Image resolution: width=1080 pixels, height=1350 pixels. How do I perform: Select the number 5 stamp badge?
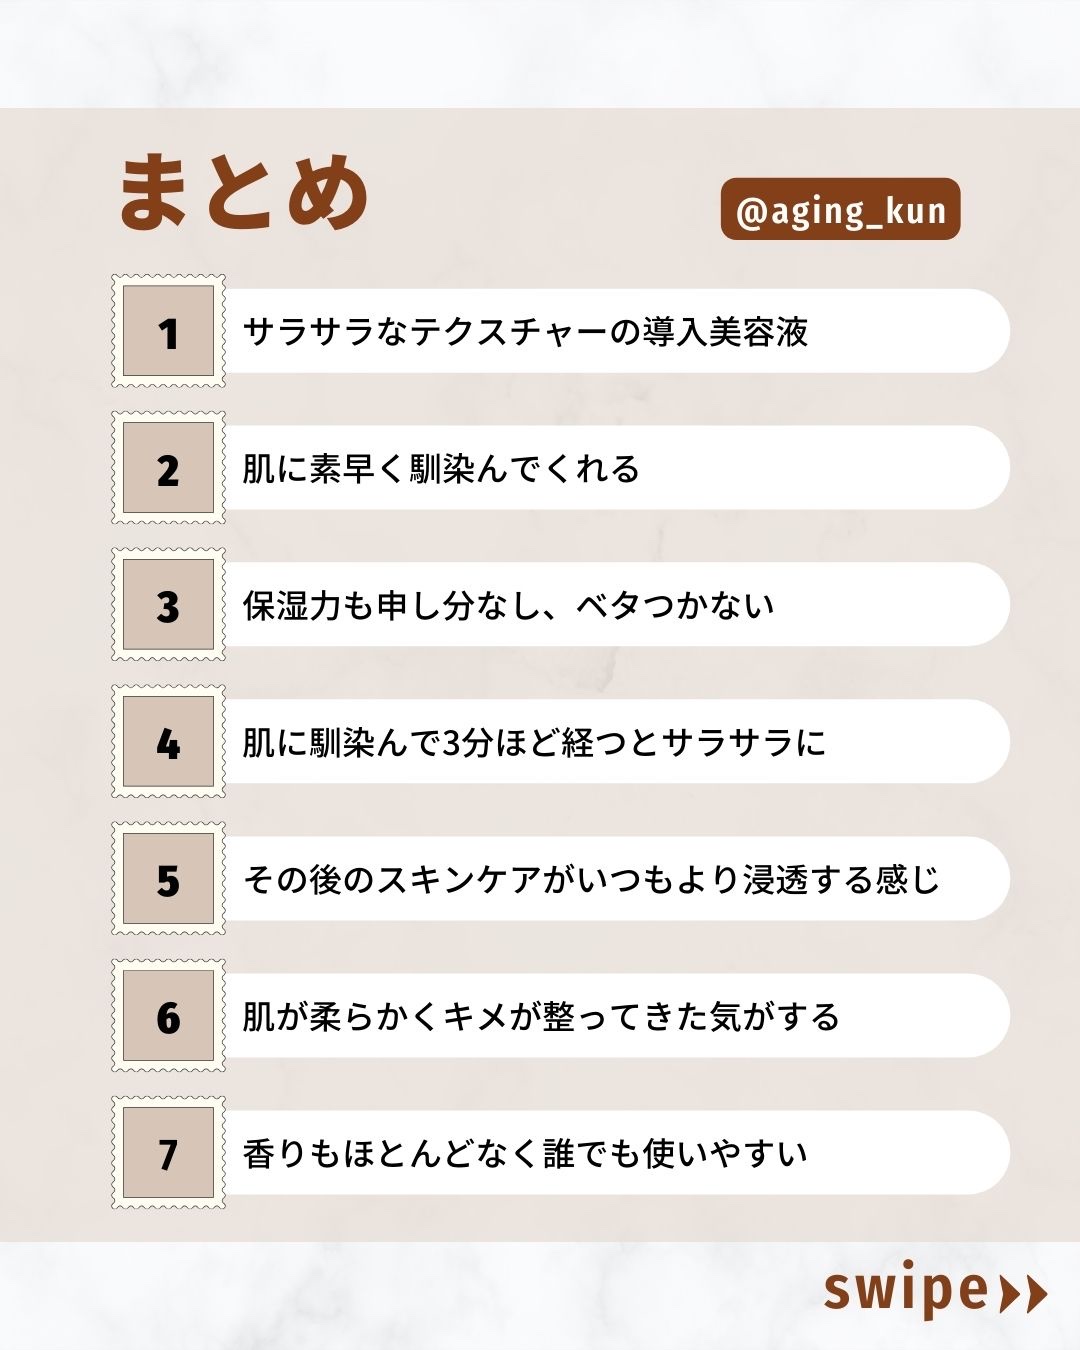168,879
